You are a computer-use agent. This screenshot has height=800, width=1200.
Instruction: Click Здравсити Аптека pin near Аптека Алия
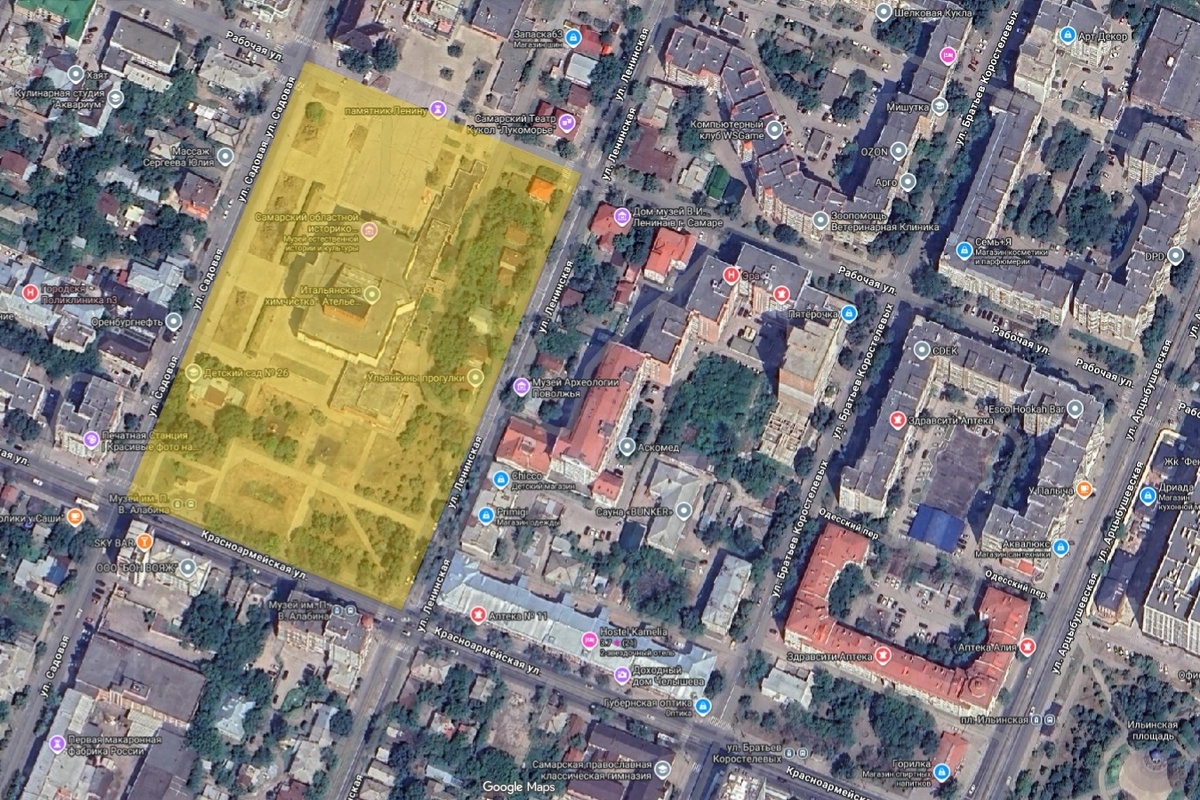tap(883, 656)
